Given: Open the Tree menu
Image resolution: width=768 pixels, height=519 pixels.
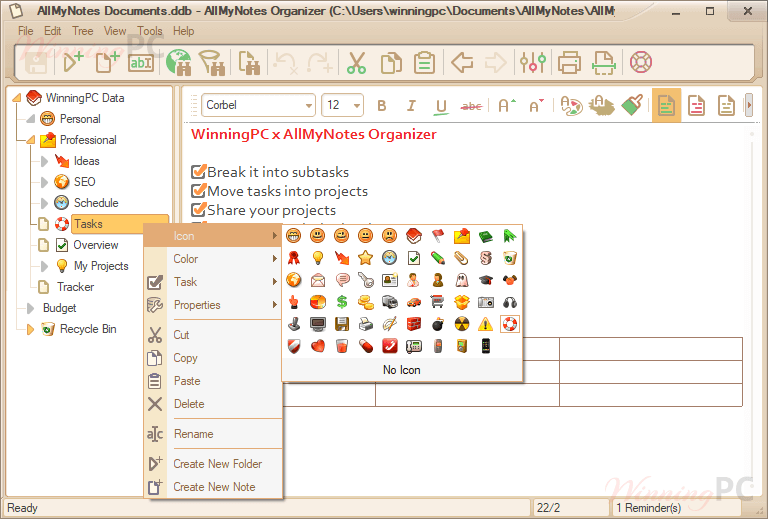Looking at the screenshot, I should tap(82, 31).
